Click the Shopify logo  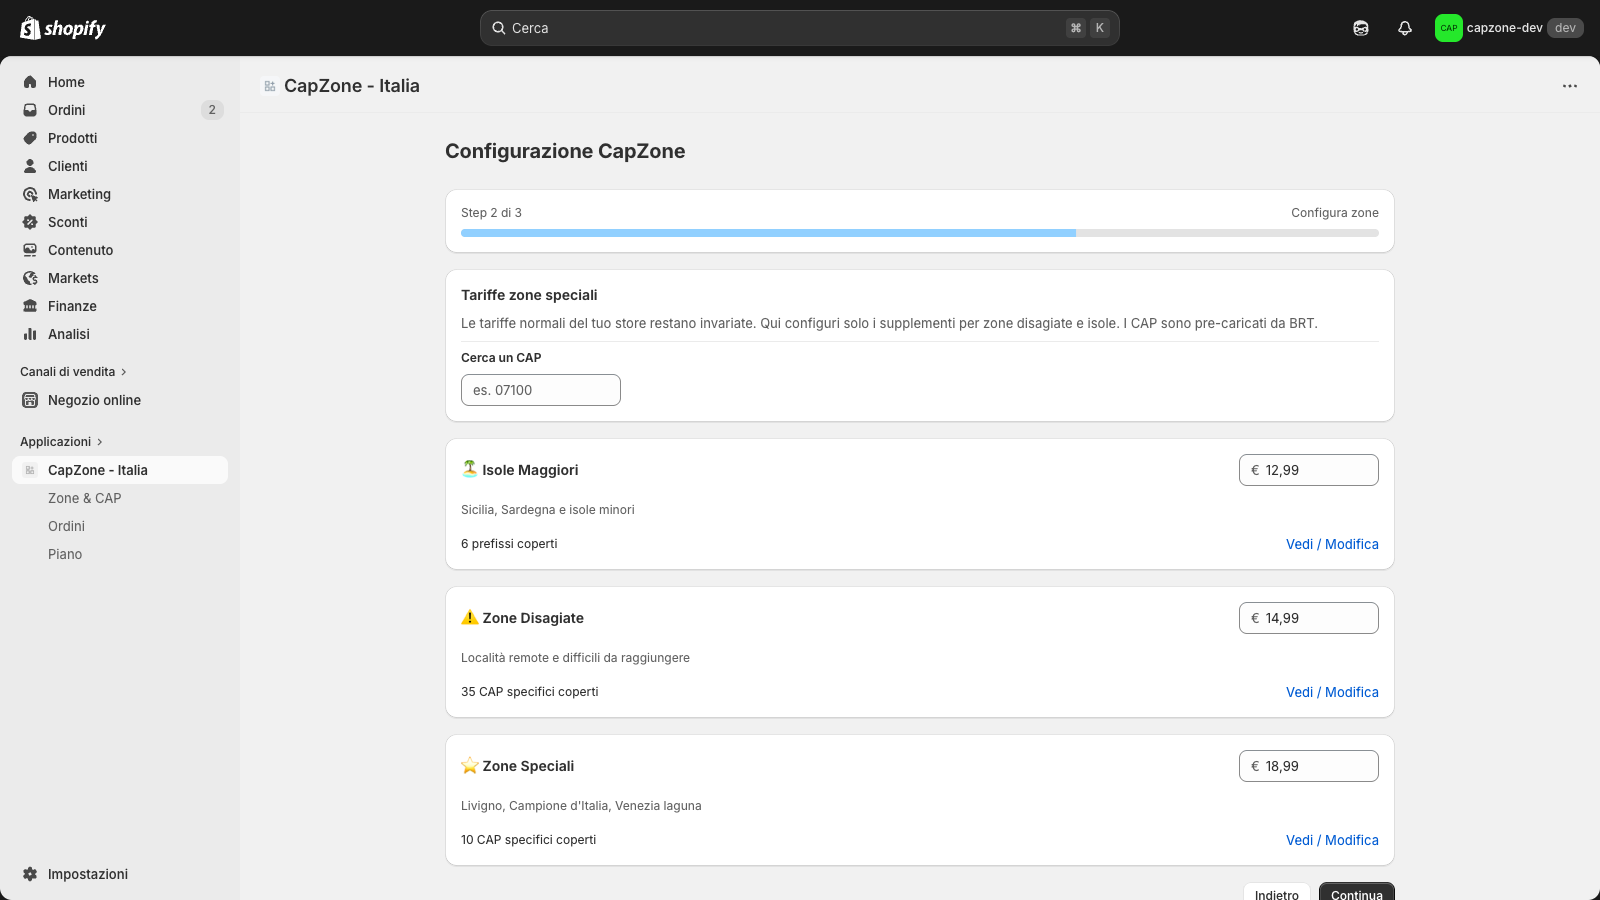63,28
